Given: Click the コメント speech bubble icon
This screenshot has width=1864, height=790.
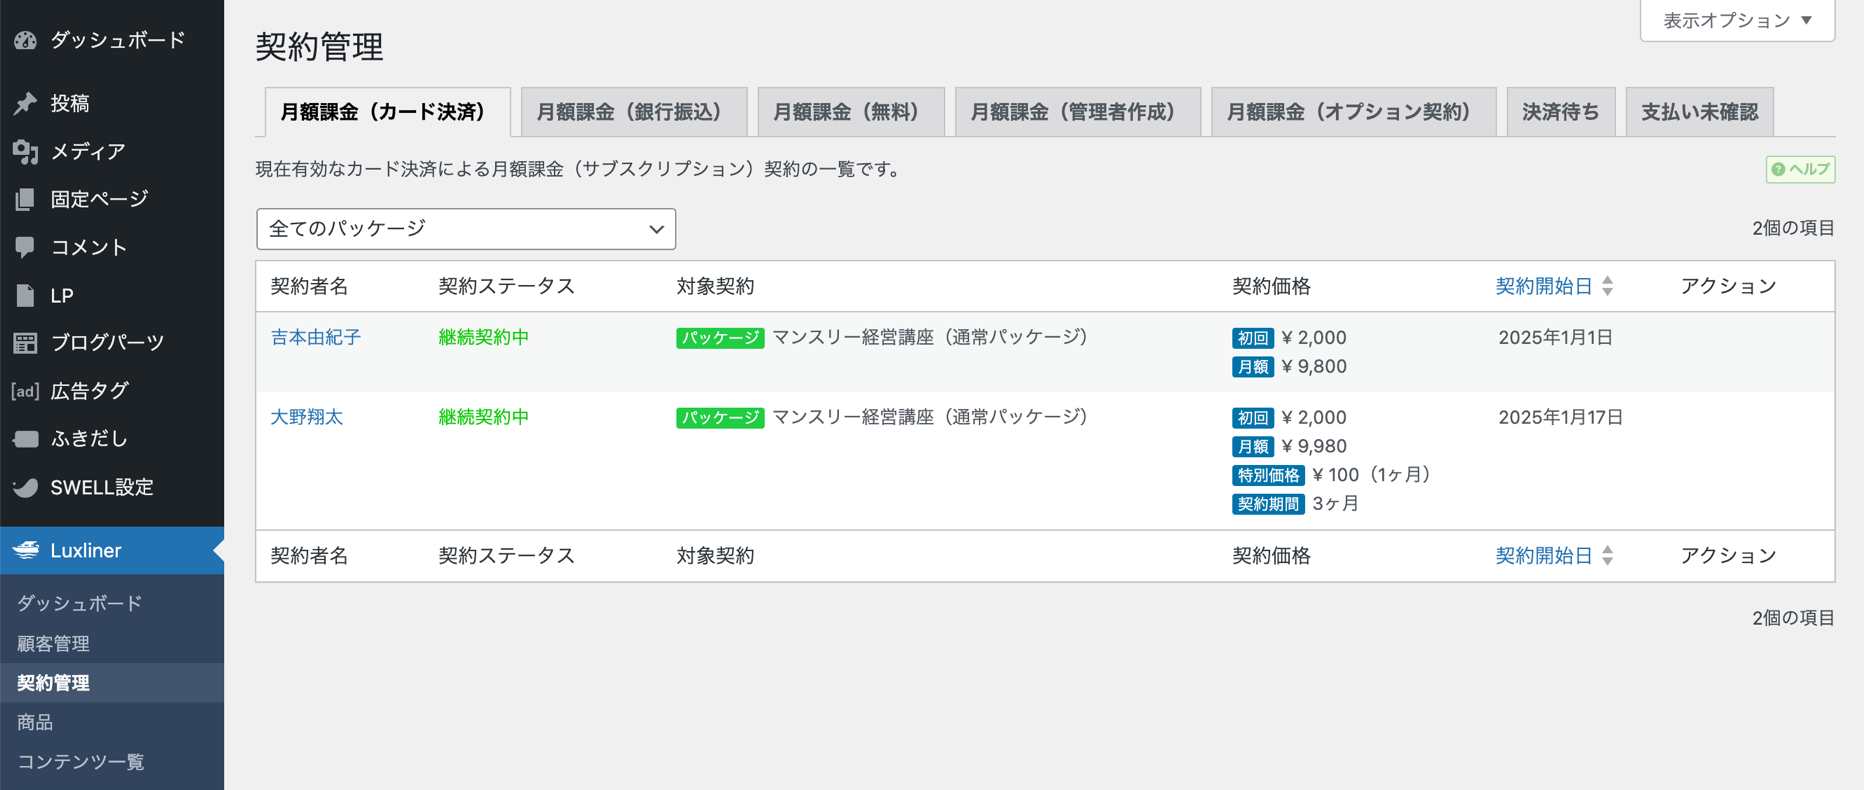Looking at the screenshot, I should tap(25, 247).
